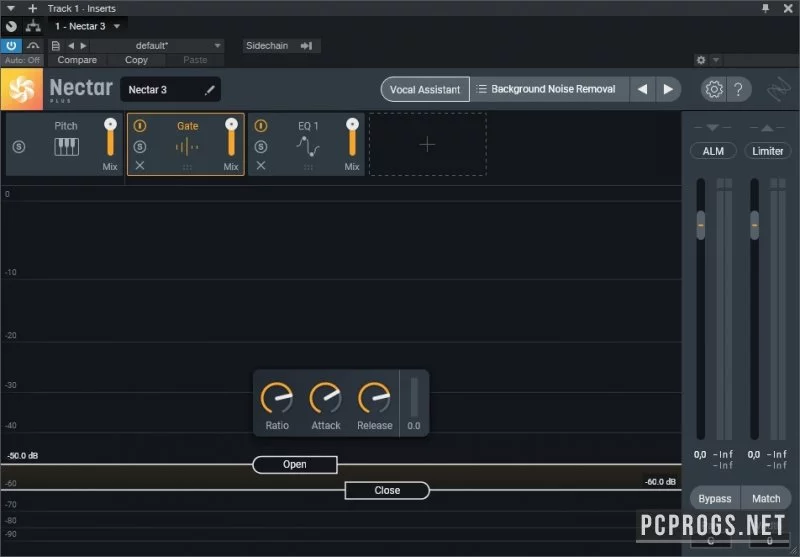Click the Bypass button
Image resolution: width=800 pixels, height=557 pixels.
click(x=715, y=498)
